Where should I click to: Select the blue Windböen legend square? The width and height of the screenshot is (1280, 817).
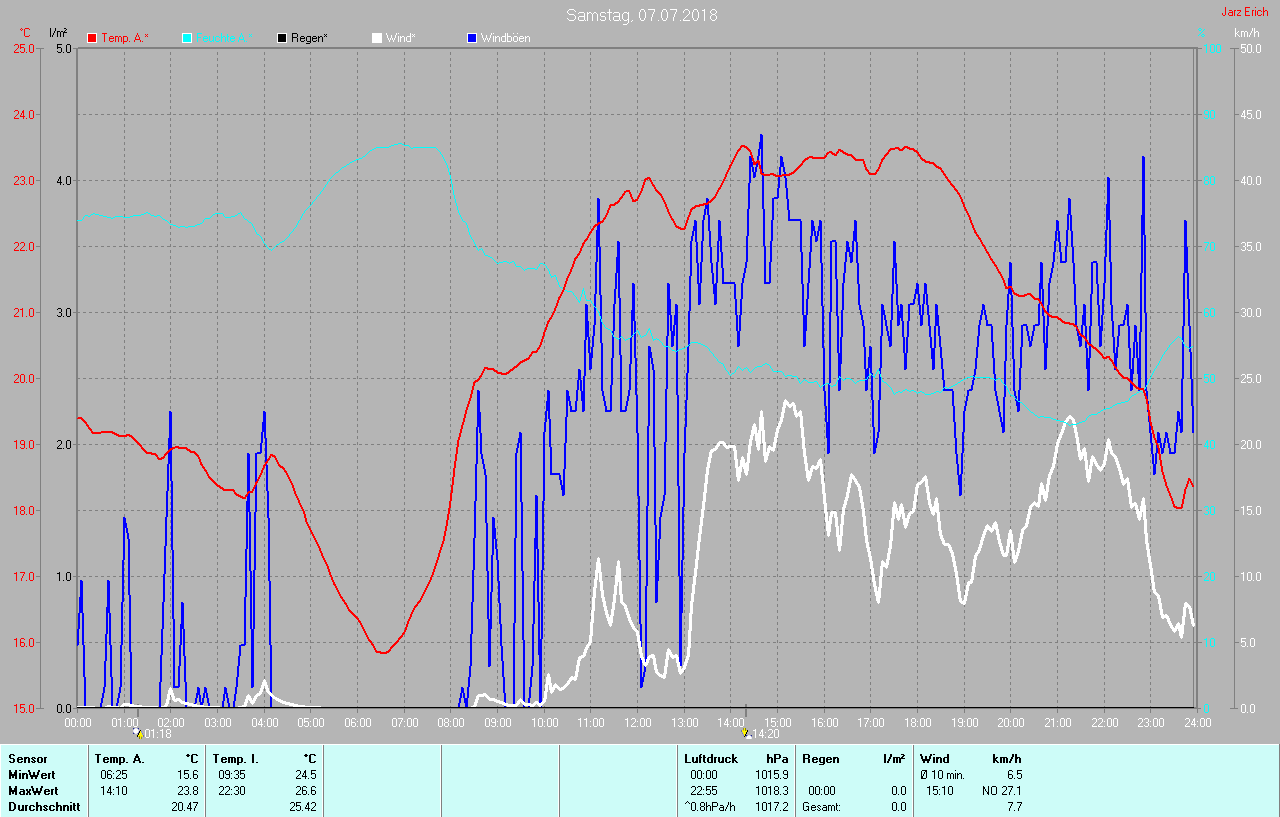472,38
